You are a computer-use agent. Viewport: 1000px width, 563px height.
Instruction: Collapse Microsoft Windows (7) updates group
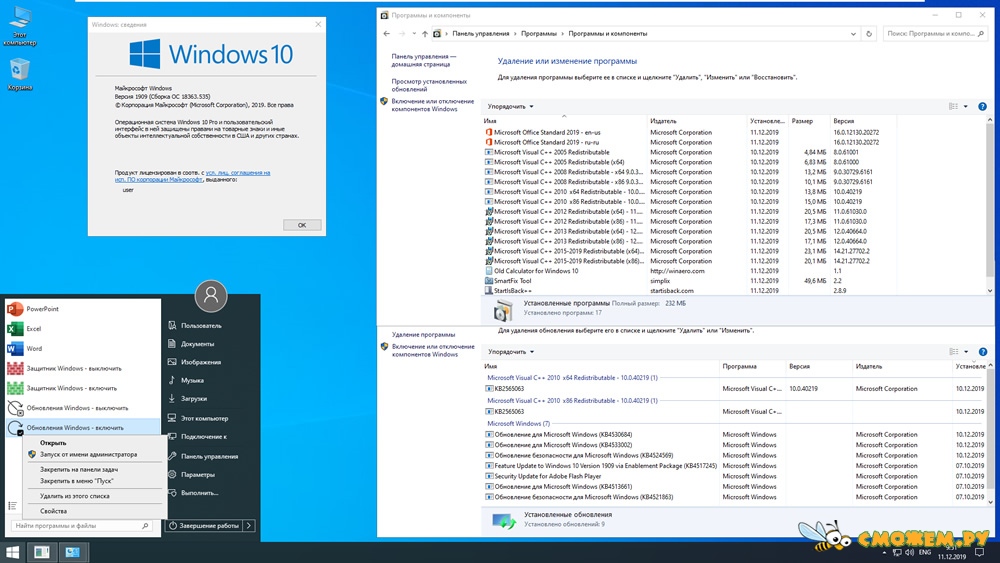518,423
